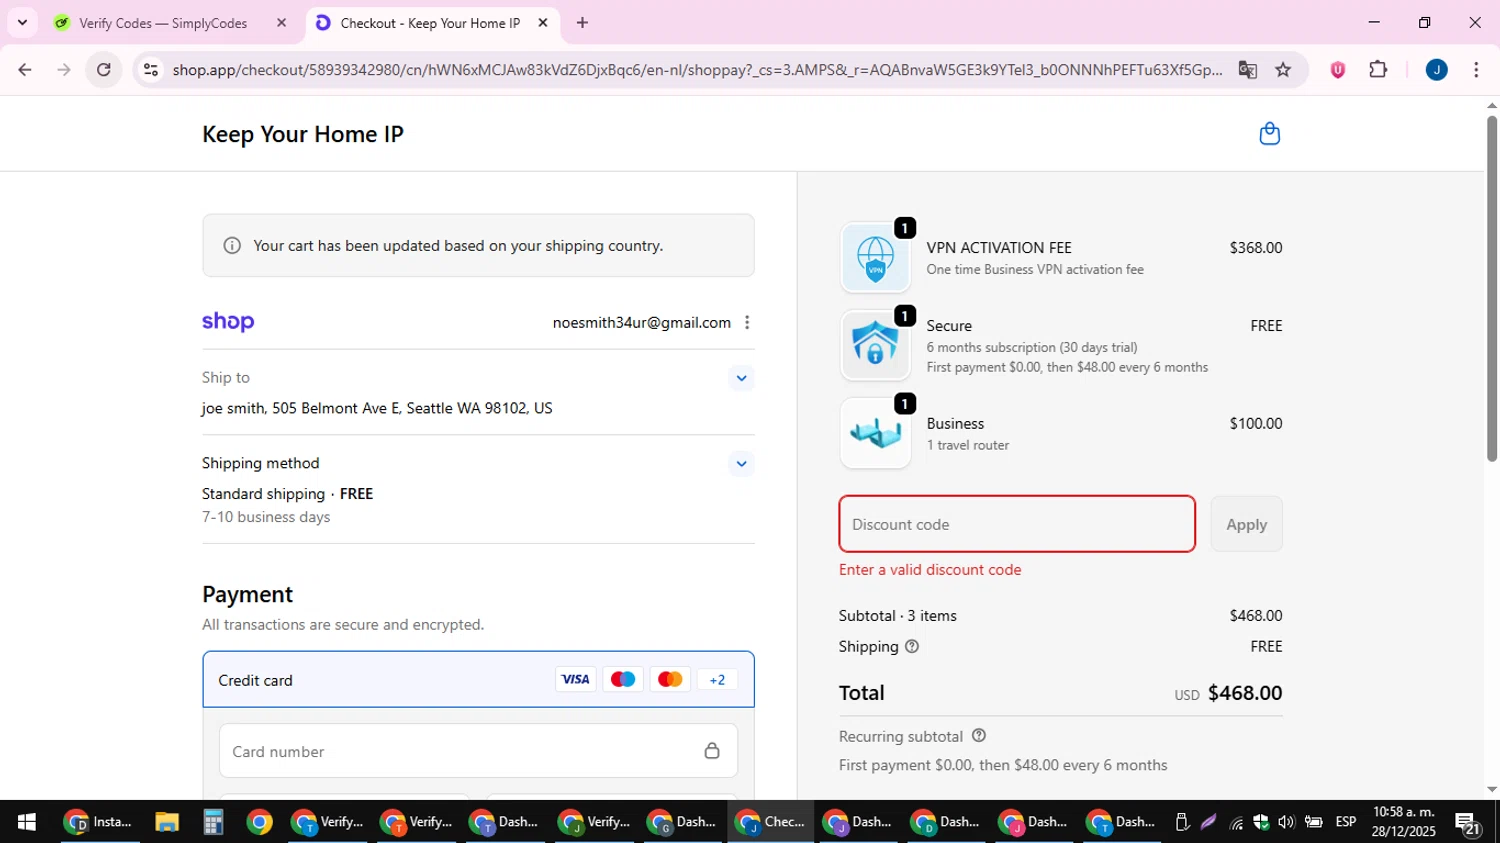Click the VPN ACTIVATION FEE product thumbnail
The width and height of the screenshot is (1500, 843).
coord(875,258)
